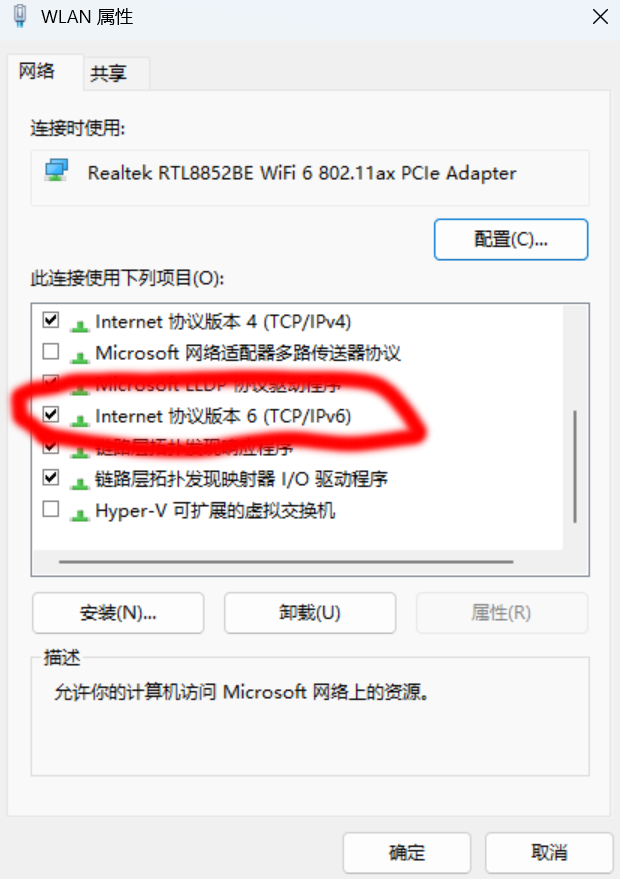
Task: Select the TCP/IPv6 protocol green icon
Action: [80, 418]
